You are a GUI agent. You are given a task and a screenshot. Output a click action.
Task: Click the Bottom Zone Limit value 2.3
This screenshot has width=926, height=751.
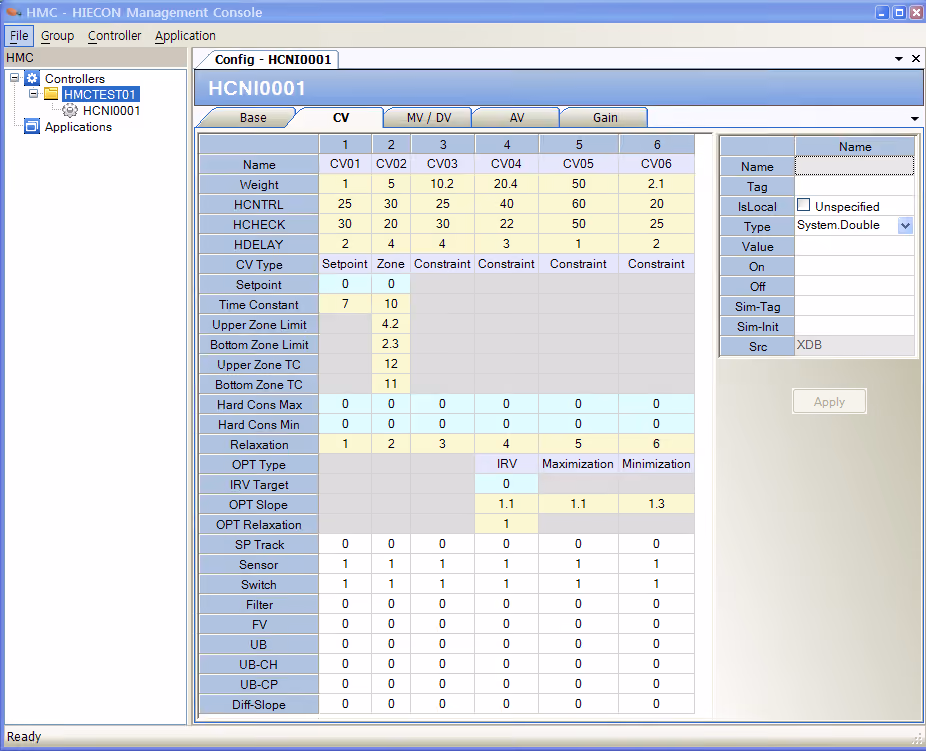click(391, 344)
